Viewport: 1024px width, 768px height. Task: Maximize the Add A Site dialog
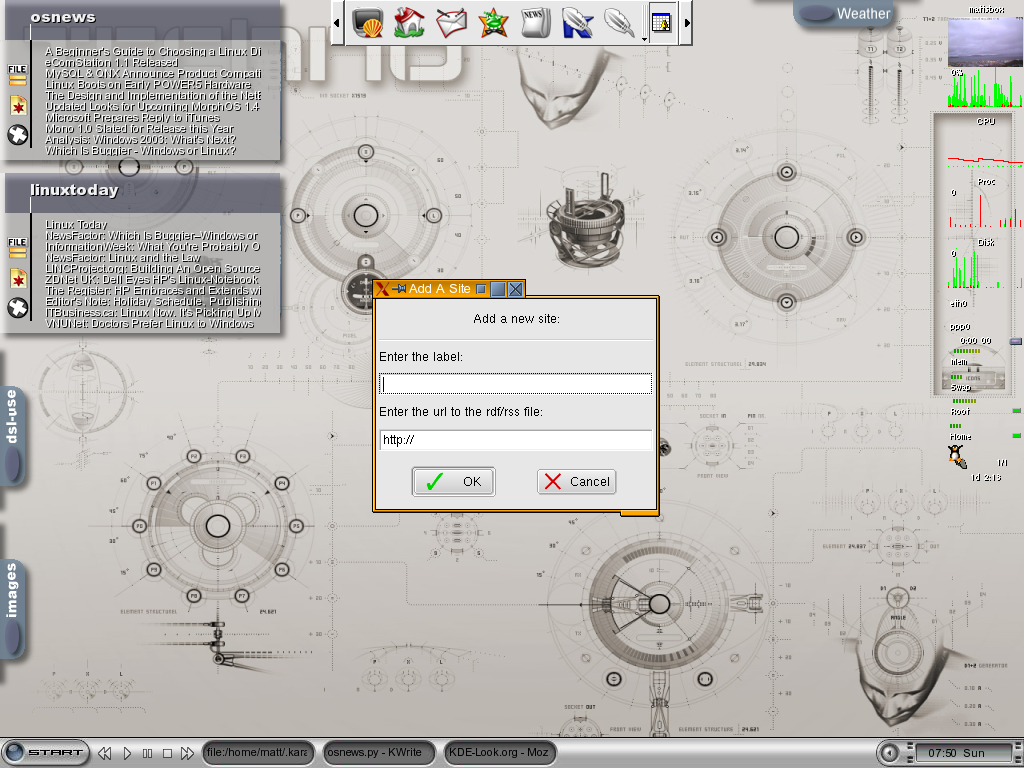498,289
